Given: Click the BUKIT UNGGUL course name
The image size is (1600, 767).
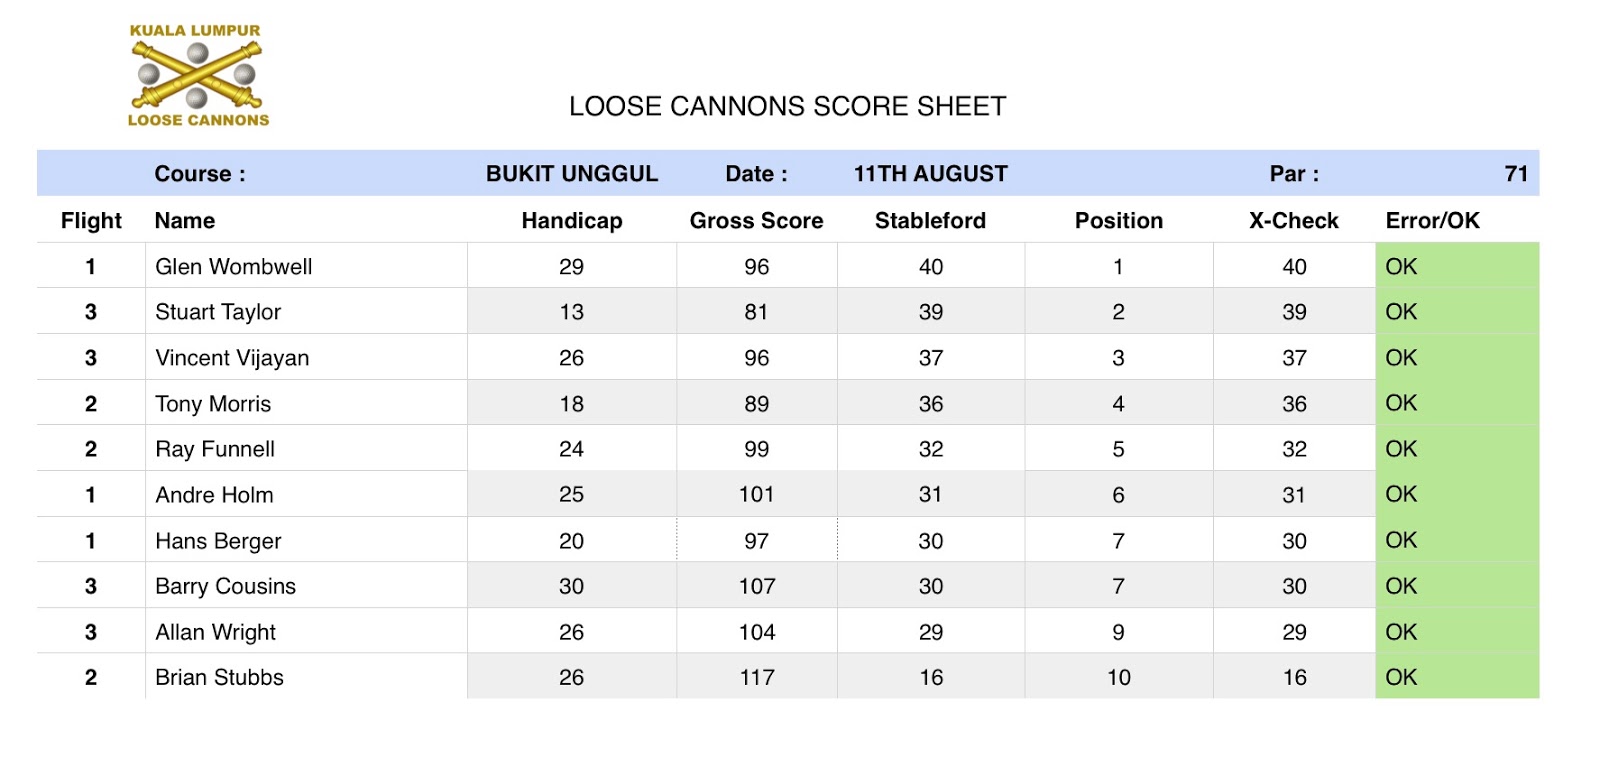Looking at the screenshot, I should click(571, 174).
